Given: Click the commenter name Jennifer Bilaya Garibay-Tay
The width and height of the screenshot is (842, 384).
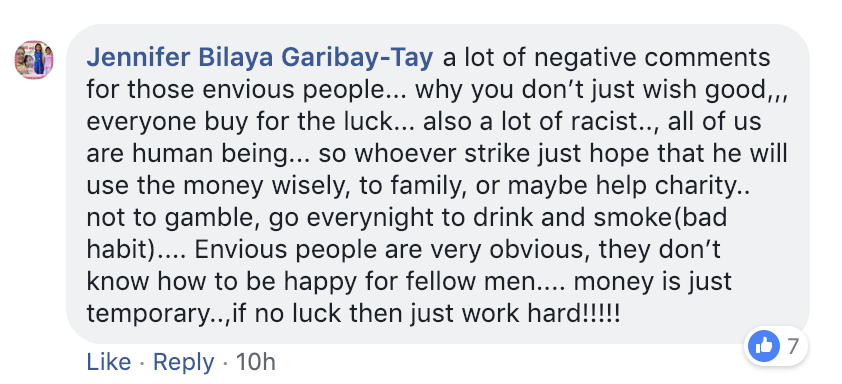Looking at the screenshot, I should coord(260,58).
